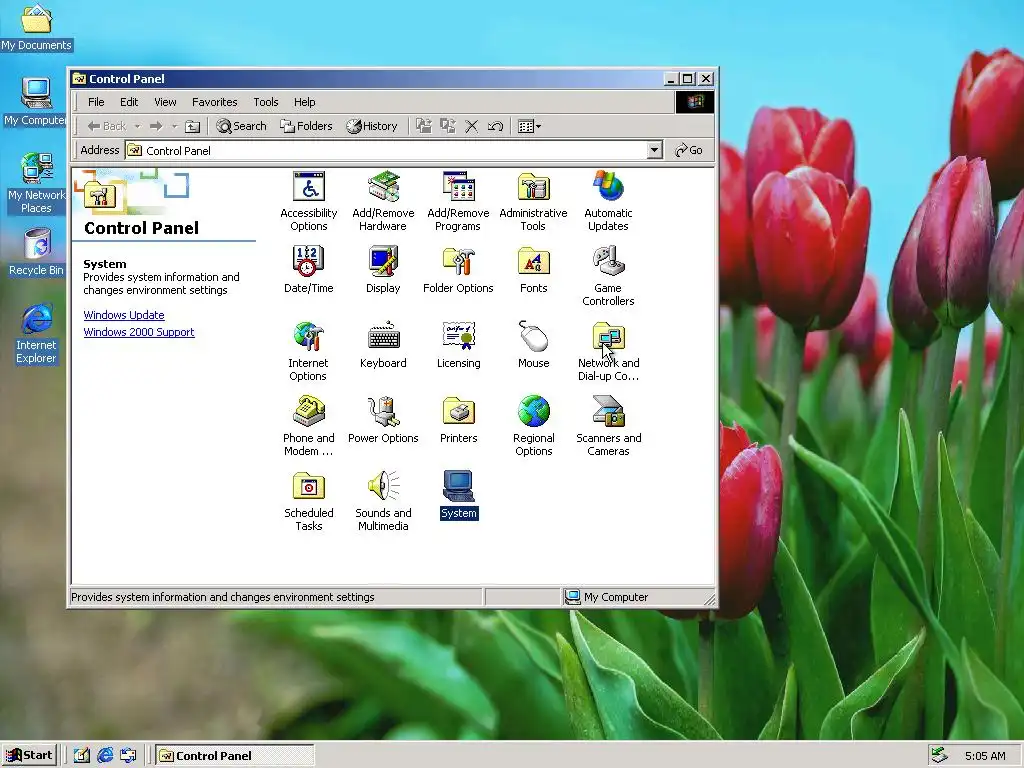
Task: Open the View menu
Action: point(165,102)
